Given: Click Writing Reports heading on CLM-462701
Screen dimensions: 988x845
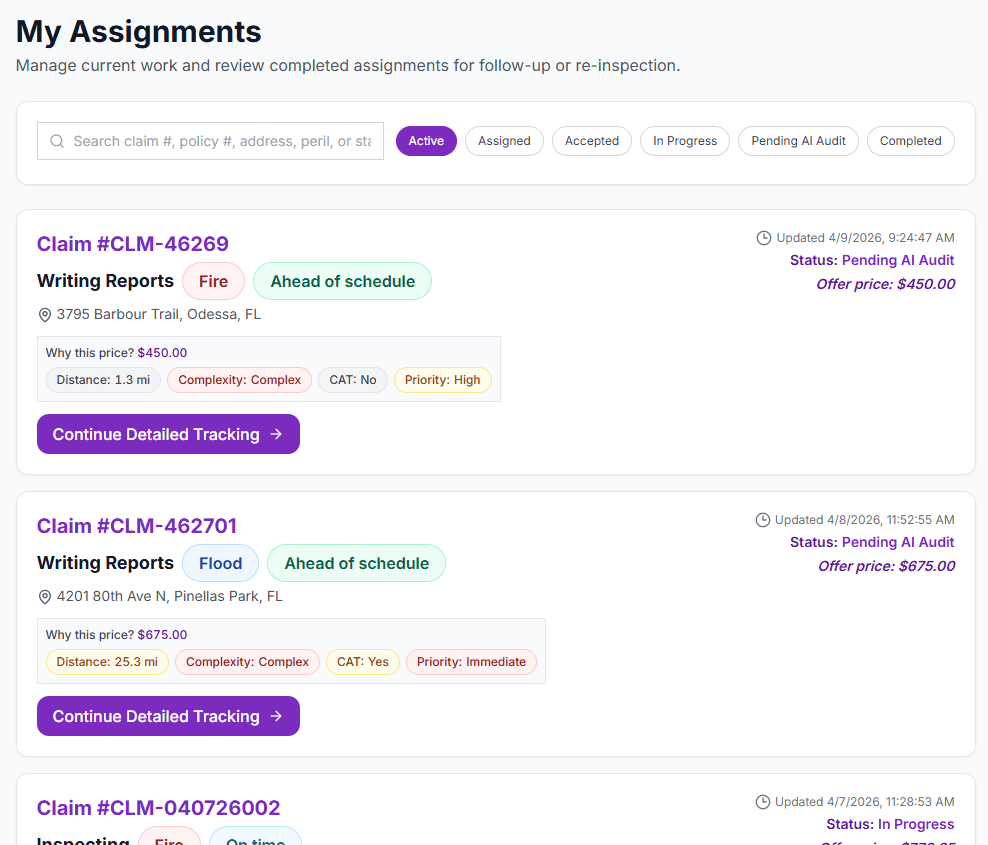Looking at the screenshot, I should point(105,563).
